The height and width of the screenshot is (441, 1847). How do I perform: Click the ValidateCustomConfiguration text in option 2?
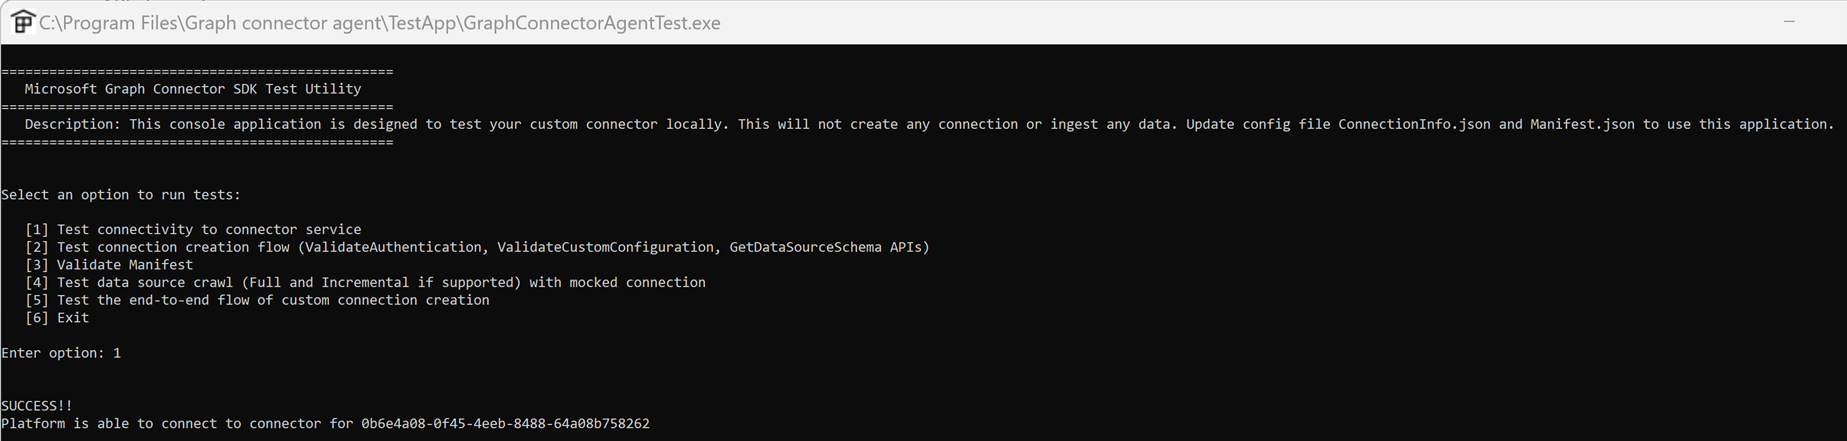605,247
